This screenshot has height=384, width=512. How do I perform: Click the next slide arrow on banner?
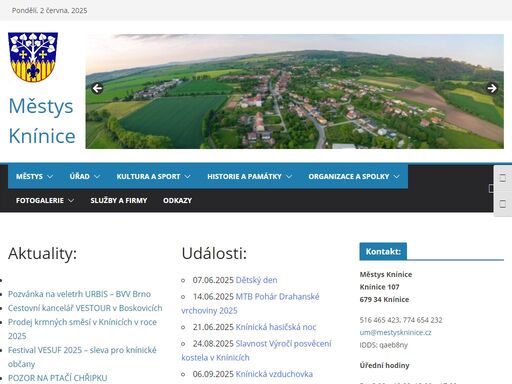pos(492,88)
